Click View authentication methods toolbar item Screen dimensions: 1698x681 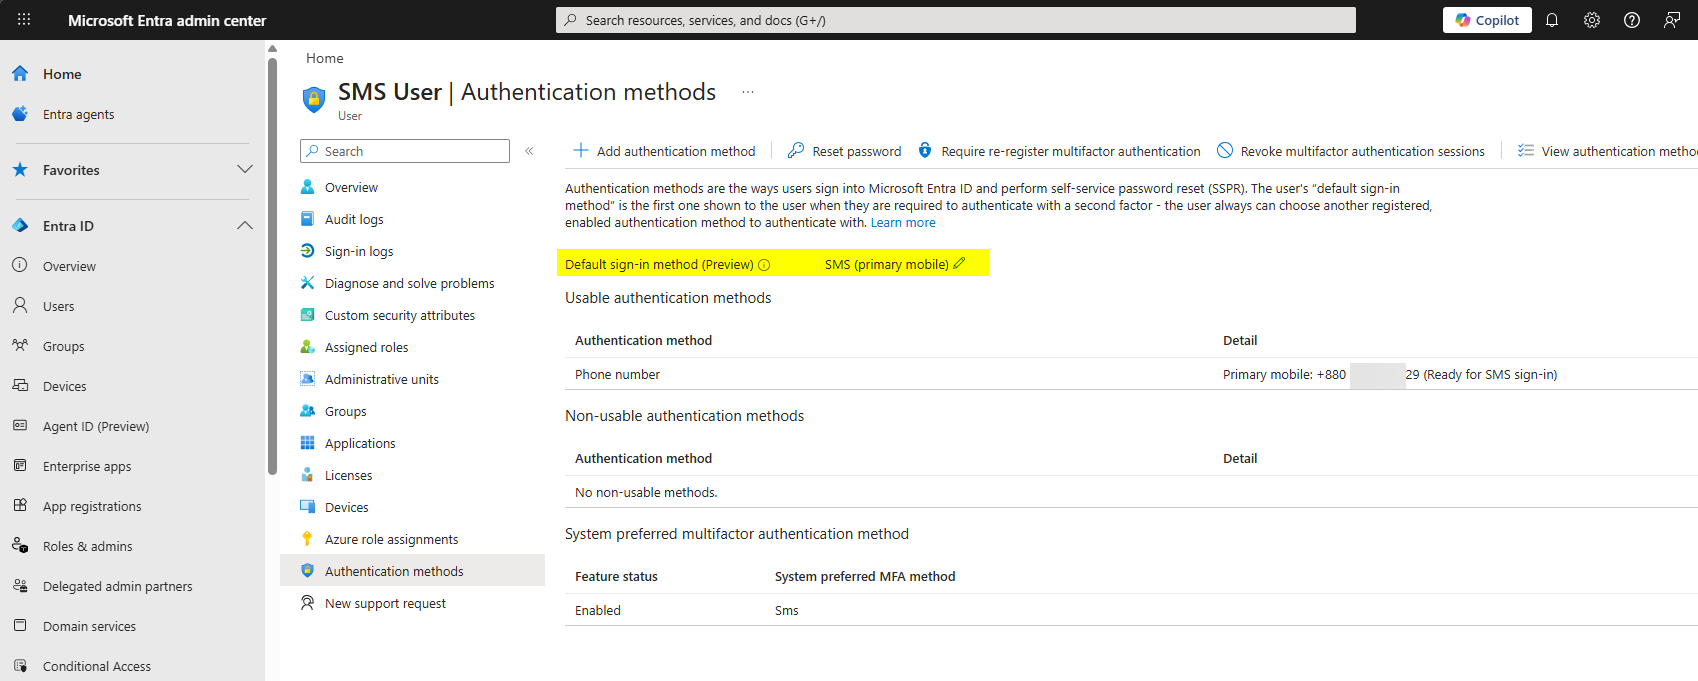coord(1607,151)
